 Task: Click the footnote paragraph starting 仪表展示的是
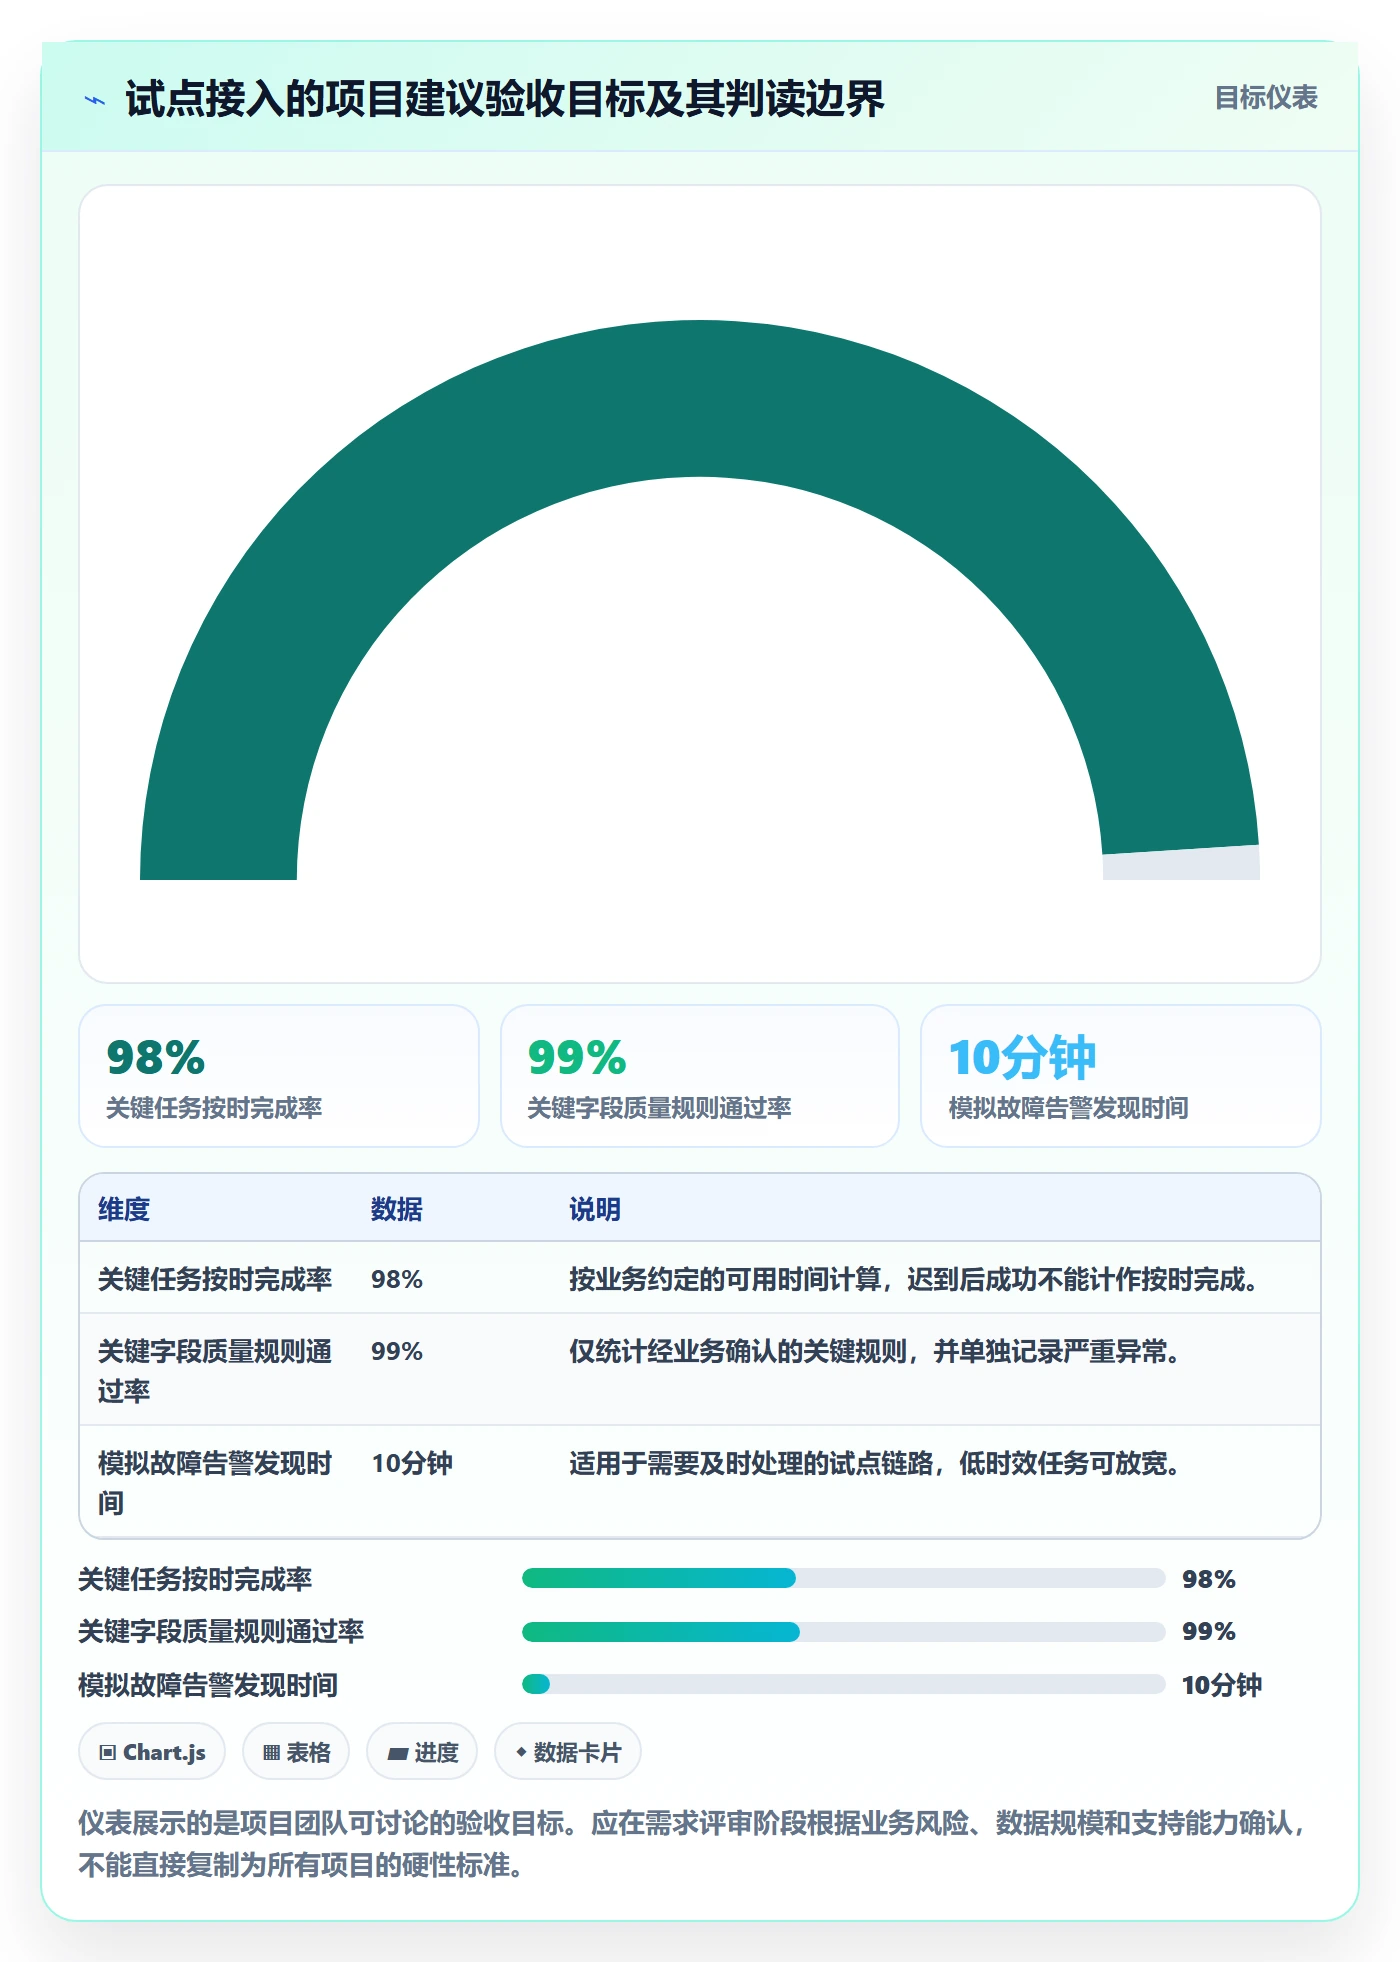coord(693,1844)
